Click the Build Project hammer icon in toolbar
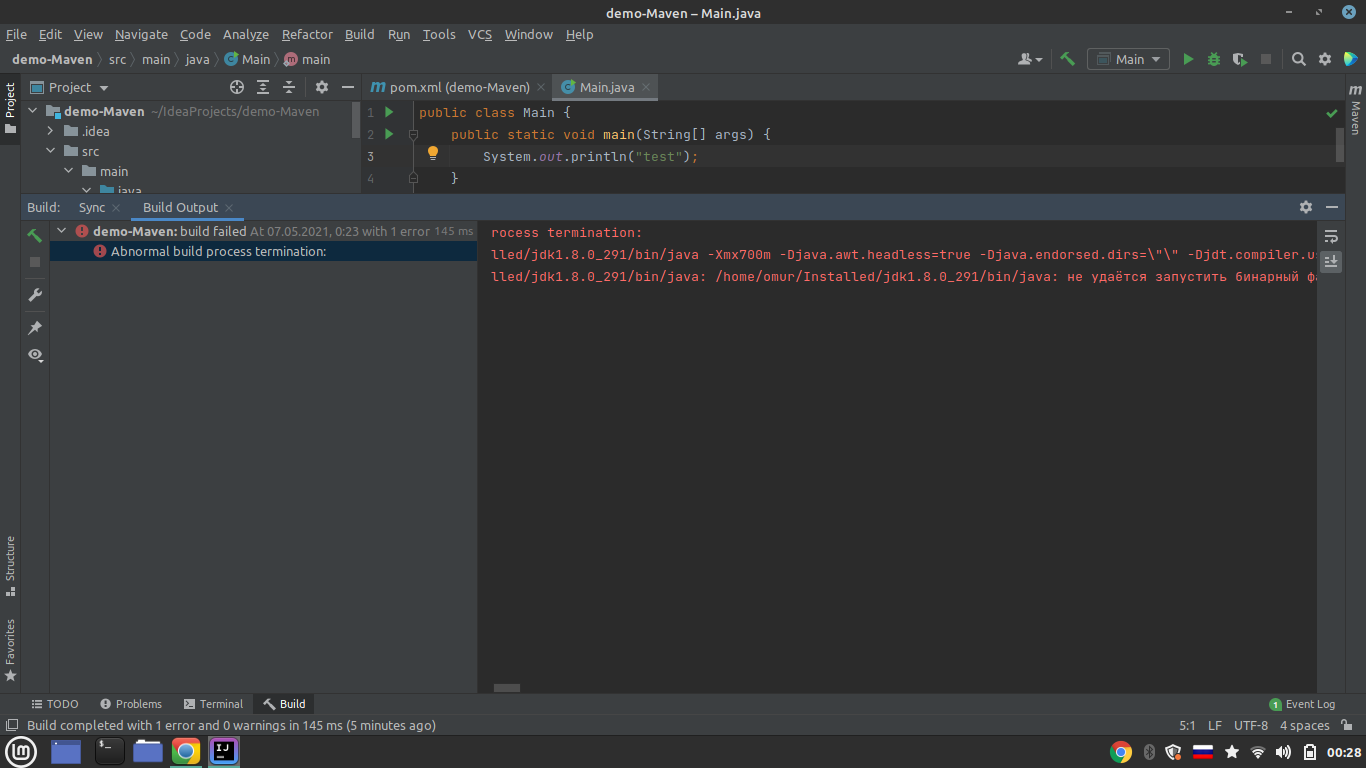The image size is (1366, 768). tap(1068, 59)
